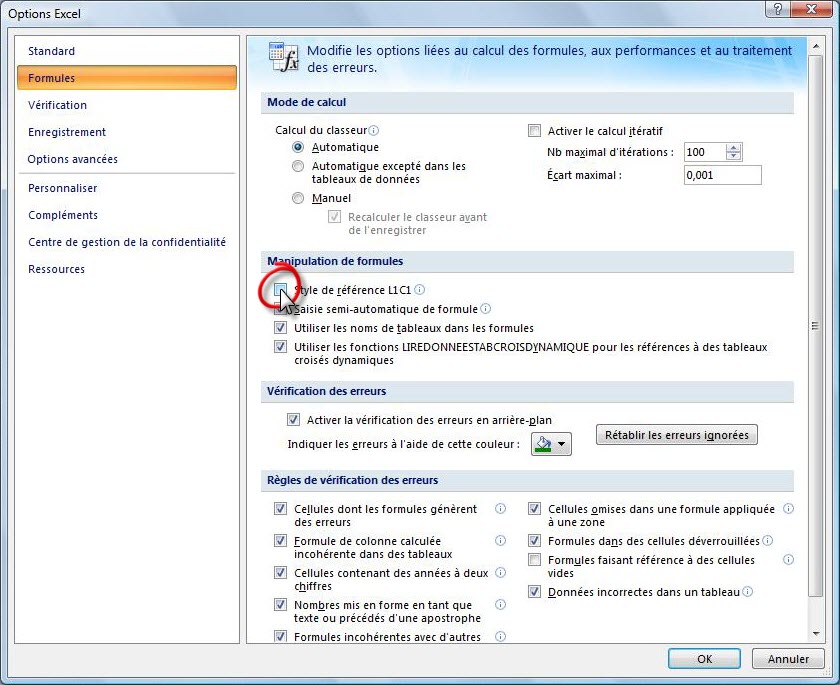Image resolution: width=840 pixels, height=685 pixels.
Task: Open the Ressources category
Action: click(56, 269)
